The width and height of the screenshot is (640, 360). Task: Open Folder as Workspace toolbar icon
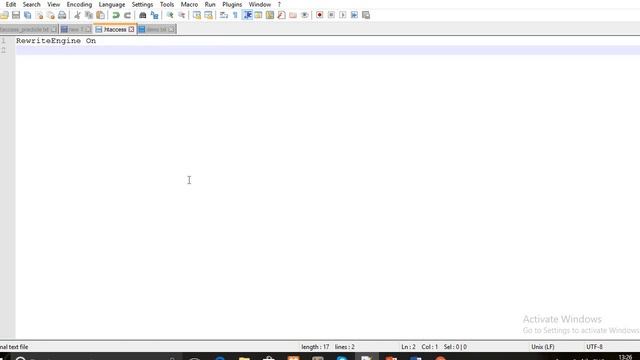click(x=293, y=15)
